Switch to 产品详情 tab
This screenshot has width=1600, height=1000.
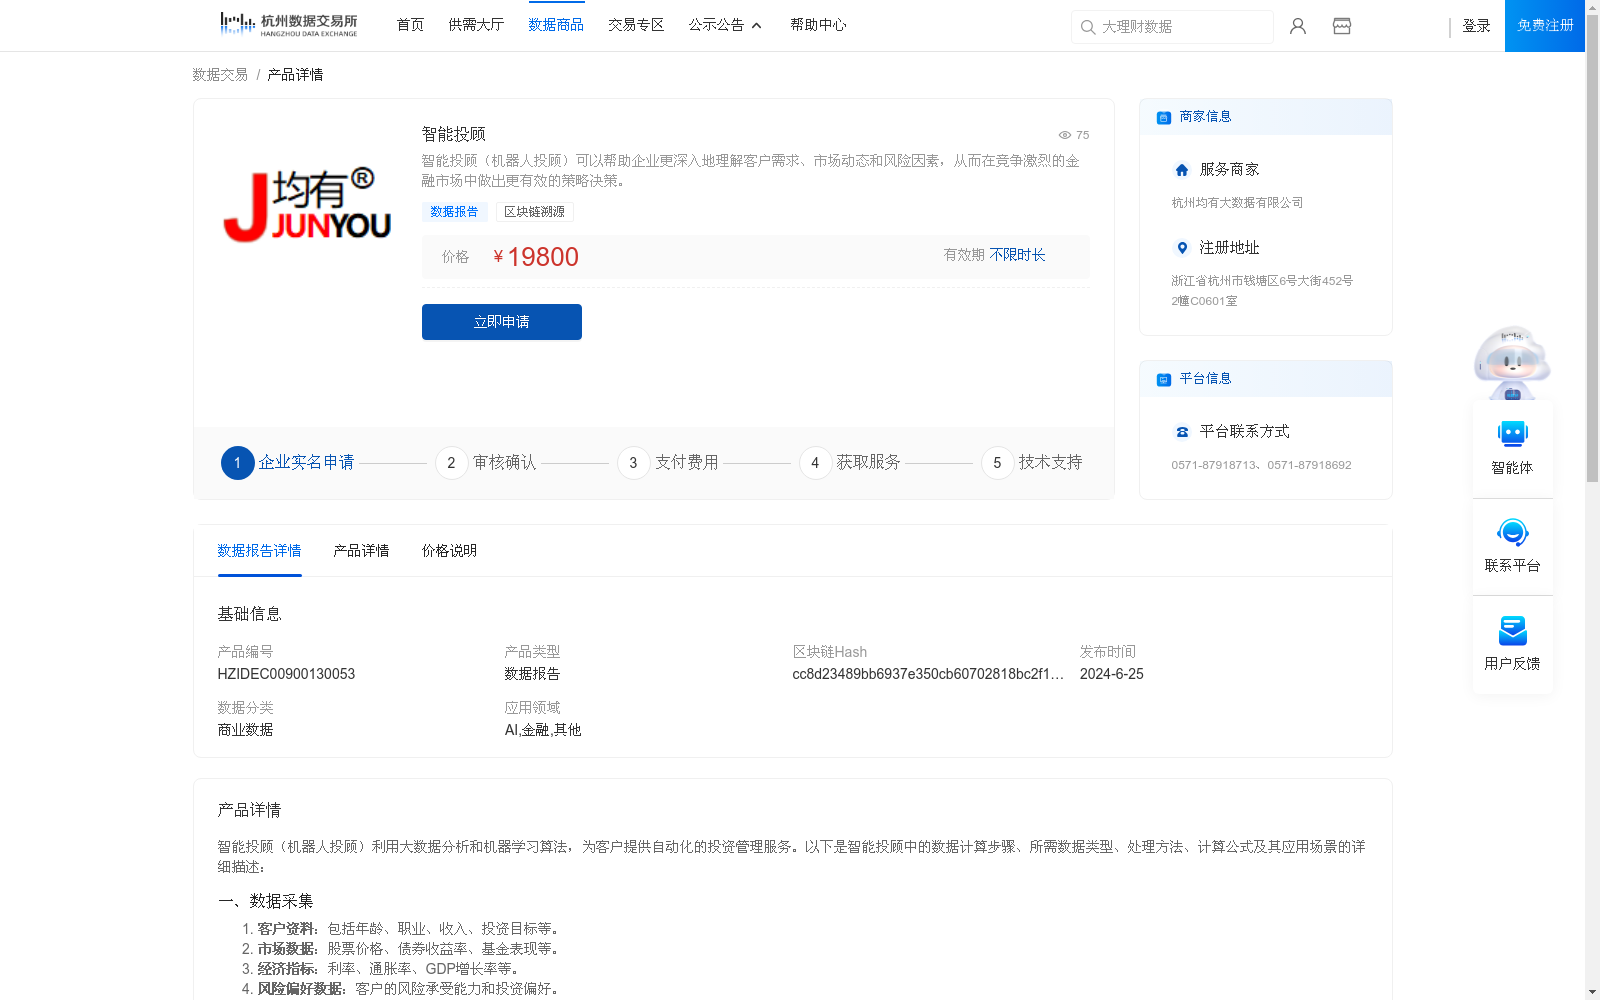[x=361, y=551]
